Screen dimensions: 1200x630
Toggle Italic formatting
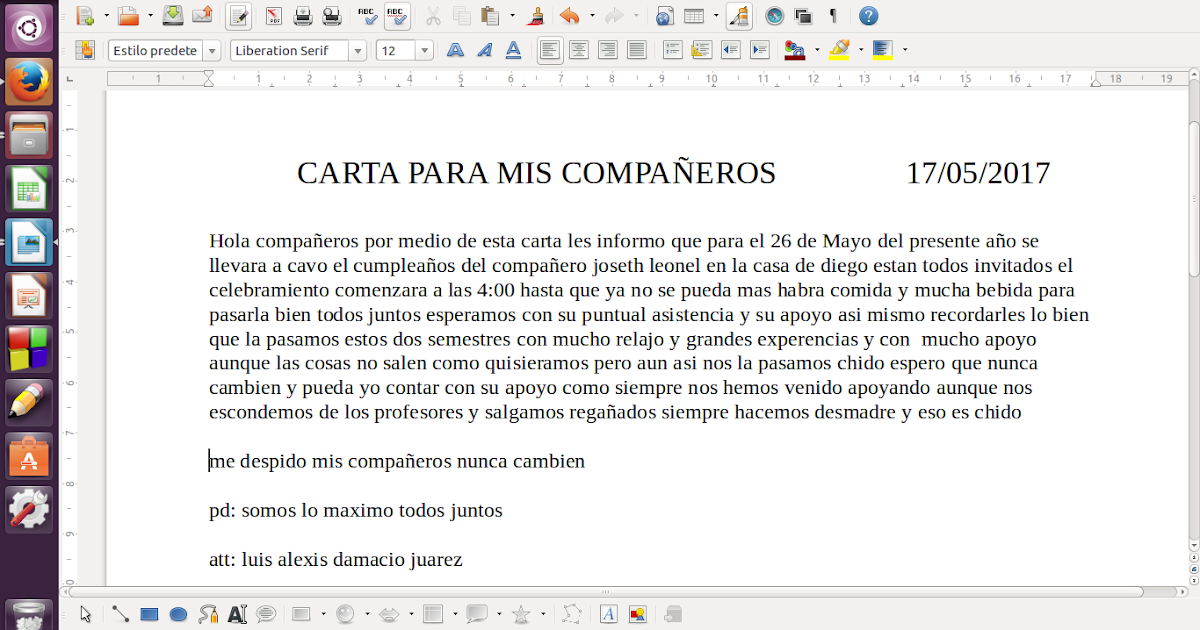coord(484,50)
